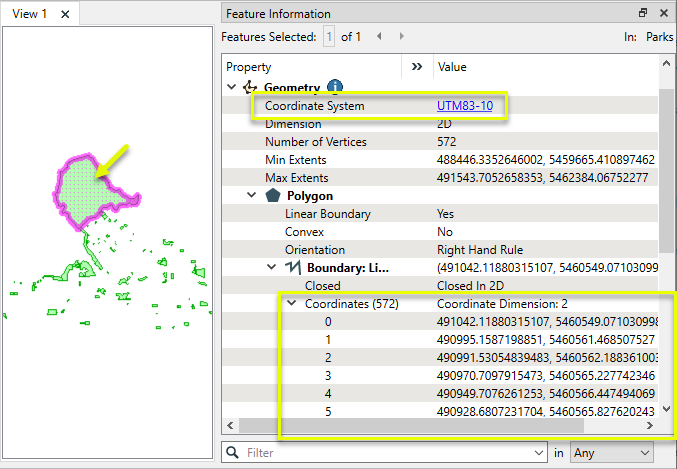Click the Geometry info icon
Screen dimensions: 677x469
tap(336, 88)
